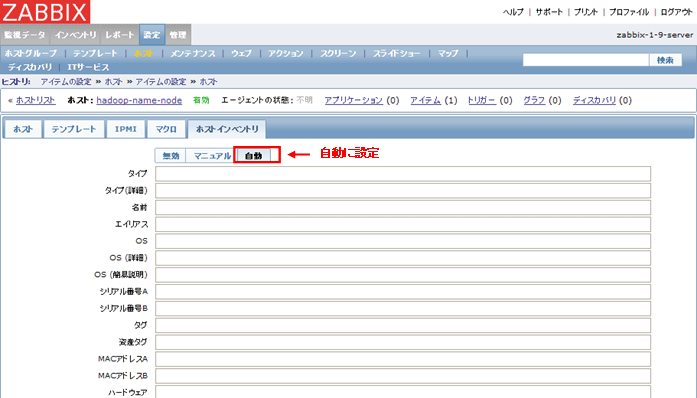Return to ホストリスト link

36,101
